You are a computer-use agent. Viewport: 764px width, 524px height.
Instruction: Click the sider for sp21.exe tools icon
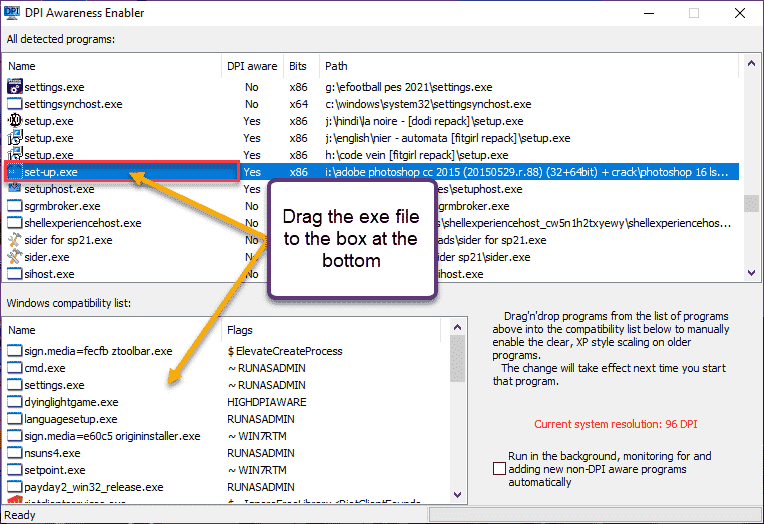[x=15, y=240]
